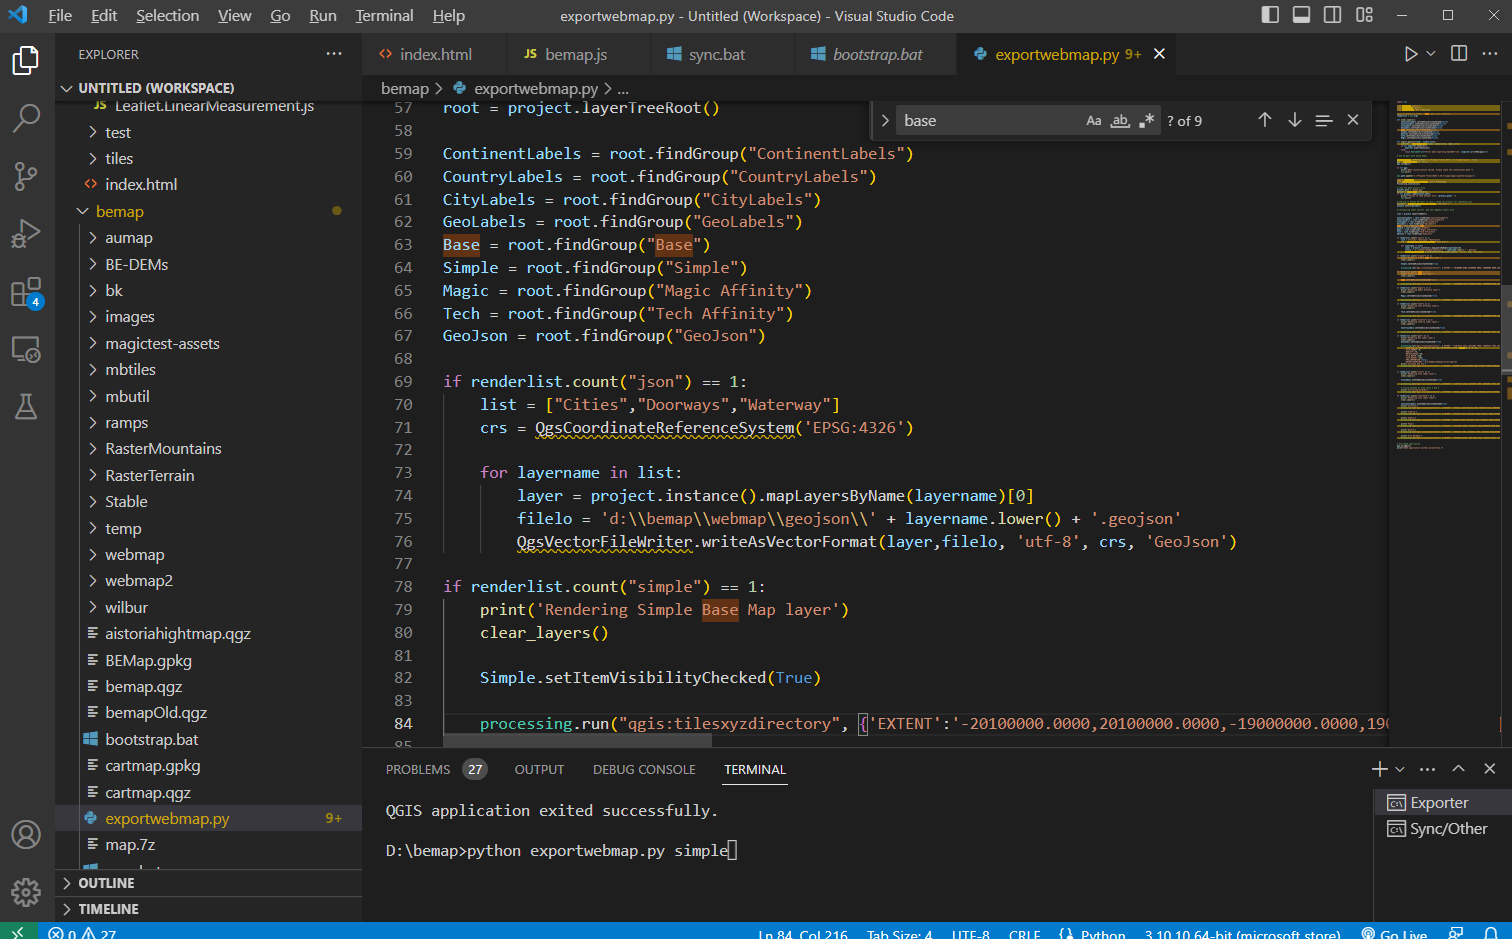Open terminal launch profile dropdown

tap(1400, 769)
